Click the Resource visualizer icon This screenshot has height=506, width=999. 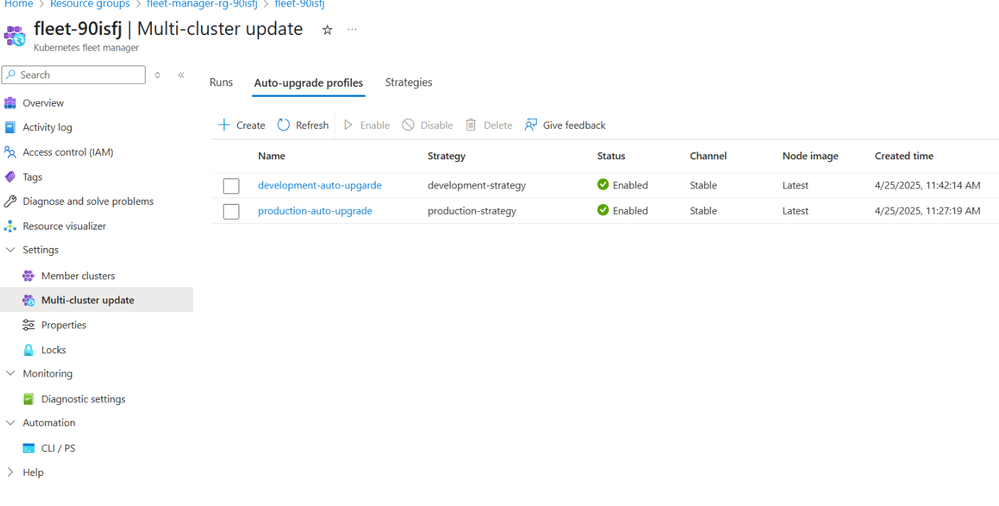click(10, 226)
